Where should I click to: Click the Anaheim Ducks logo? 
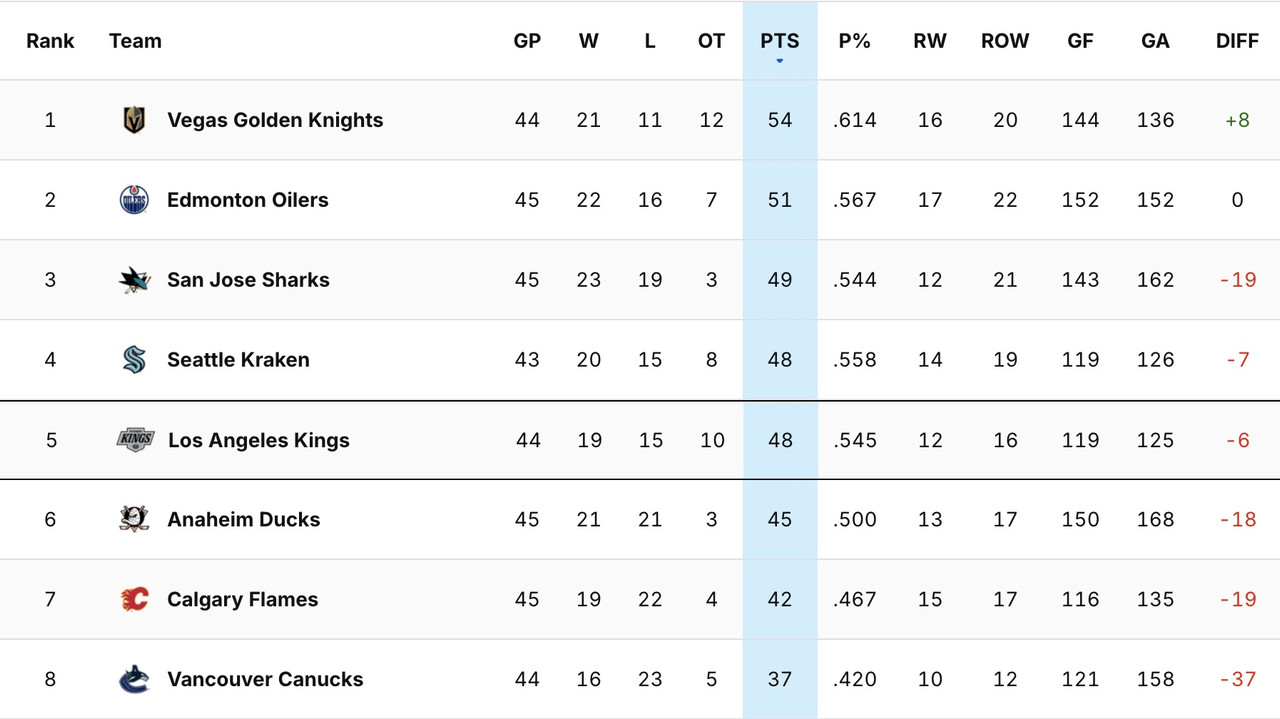[x=134, y=519]
